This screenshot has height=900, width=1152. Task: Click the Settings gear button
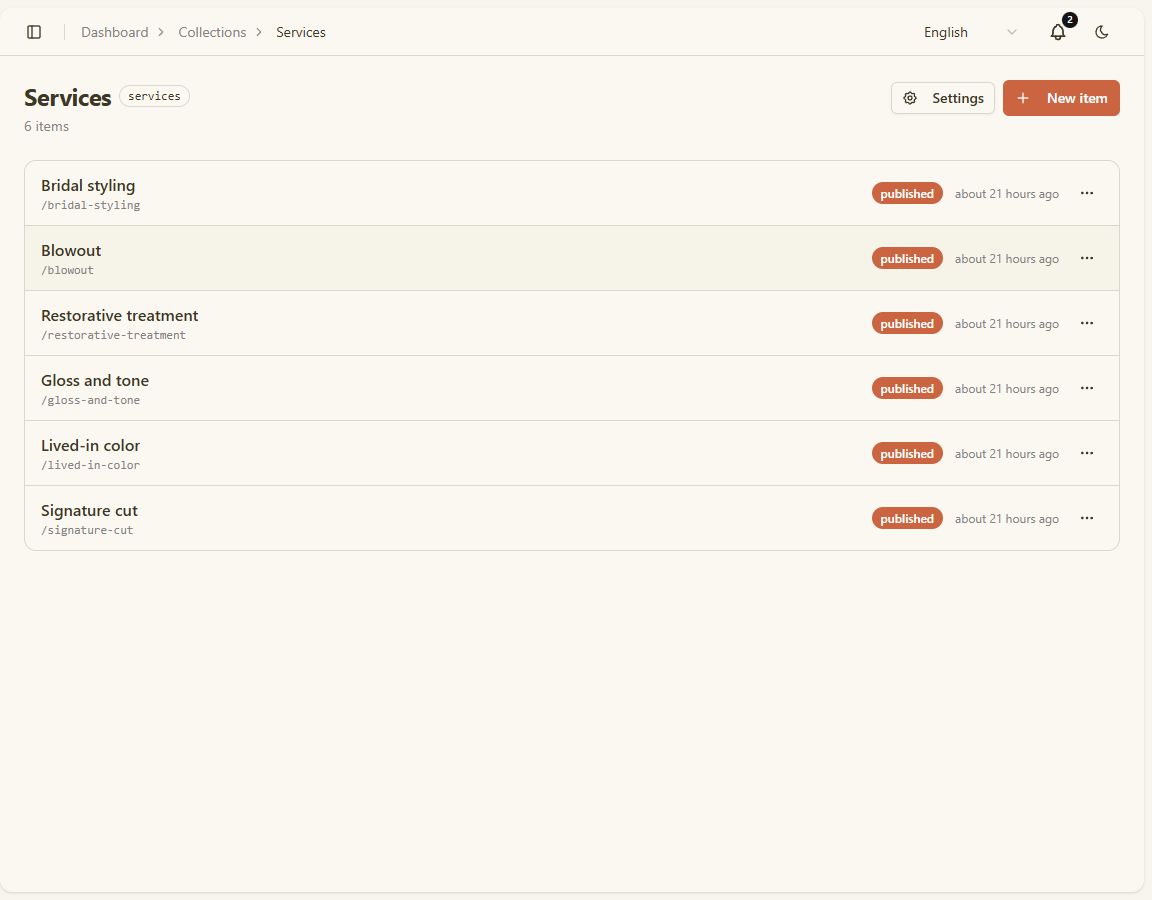point(943,98)
